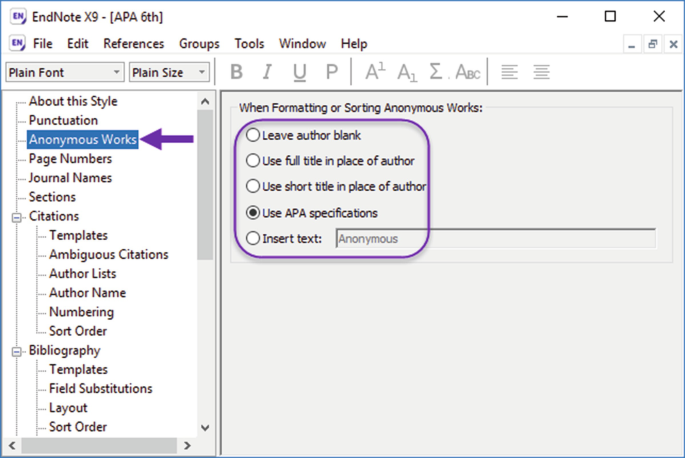Open the Tools menu

249,44
